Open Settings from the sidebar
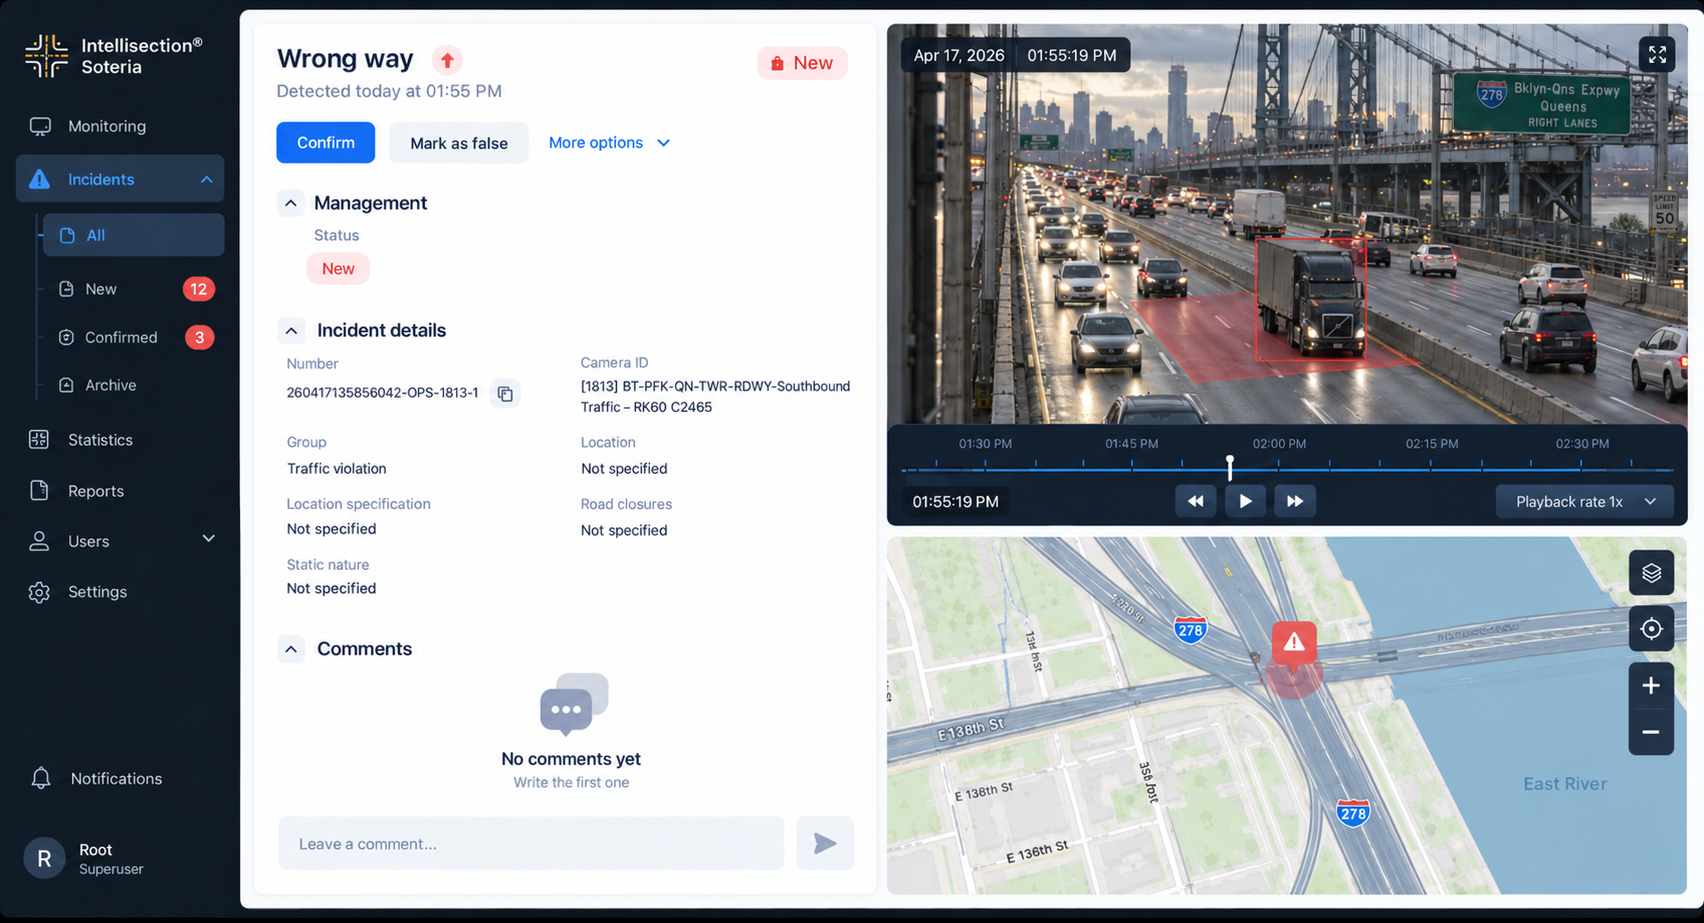Viewport: 1704px width, 923px height. (78, 592)
